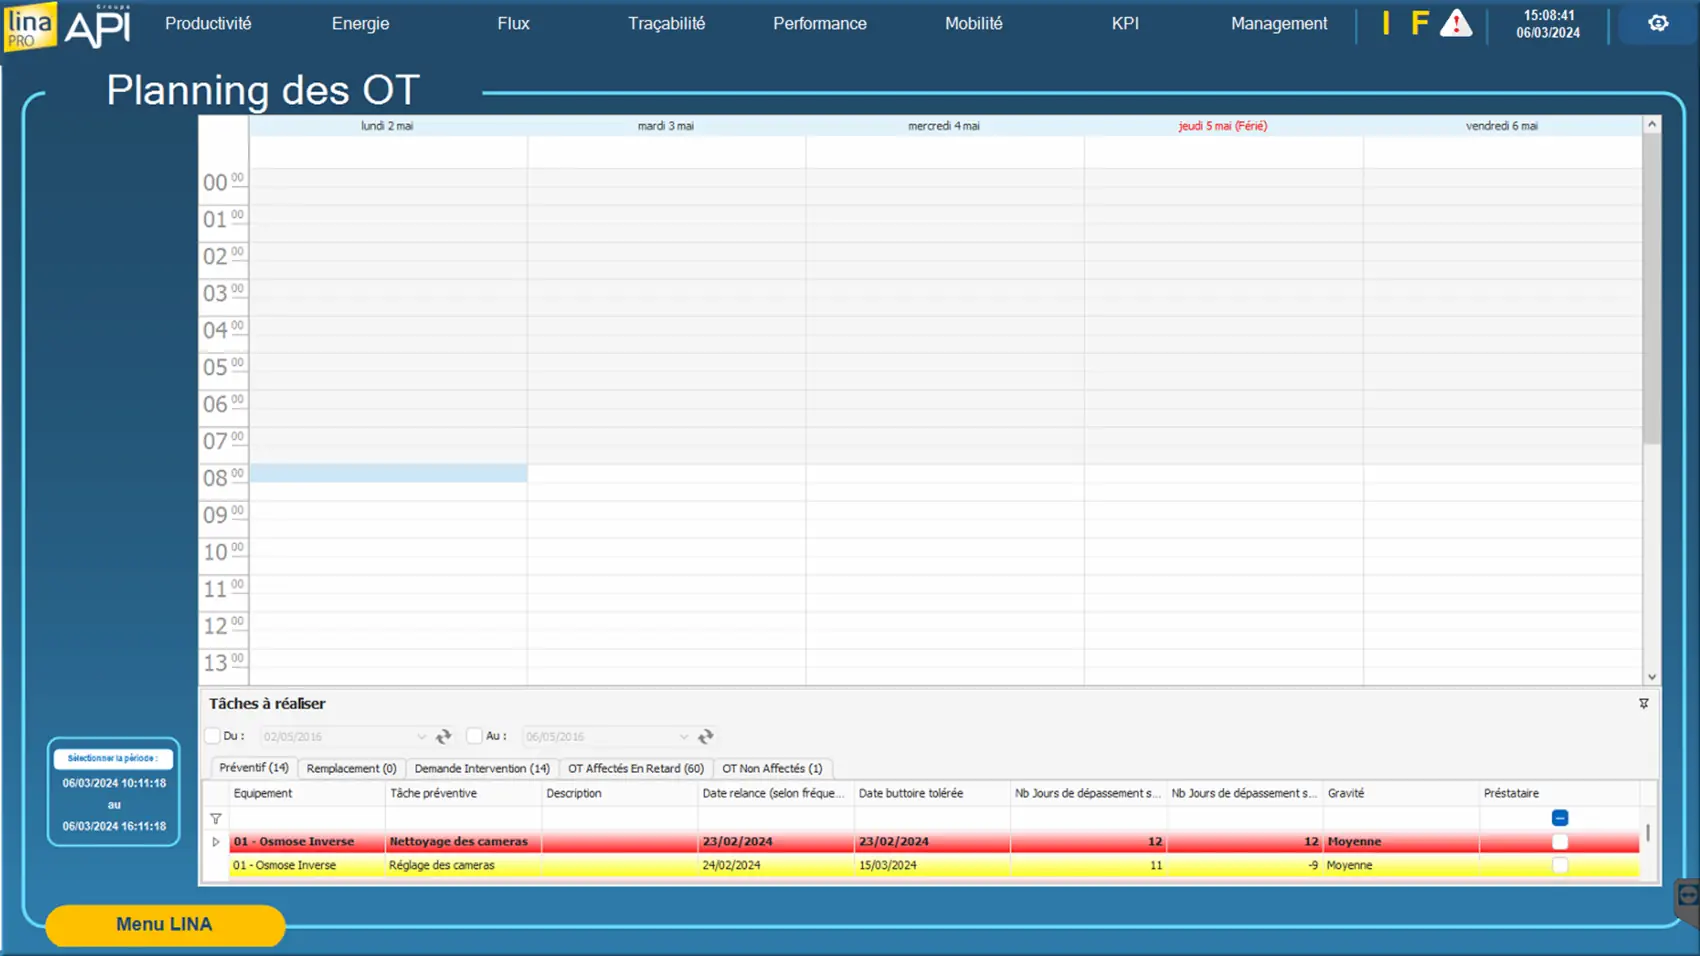
Task: Click the Menu LINA button
Action: (x=165, y=924)
